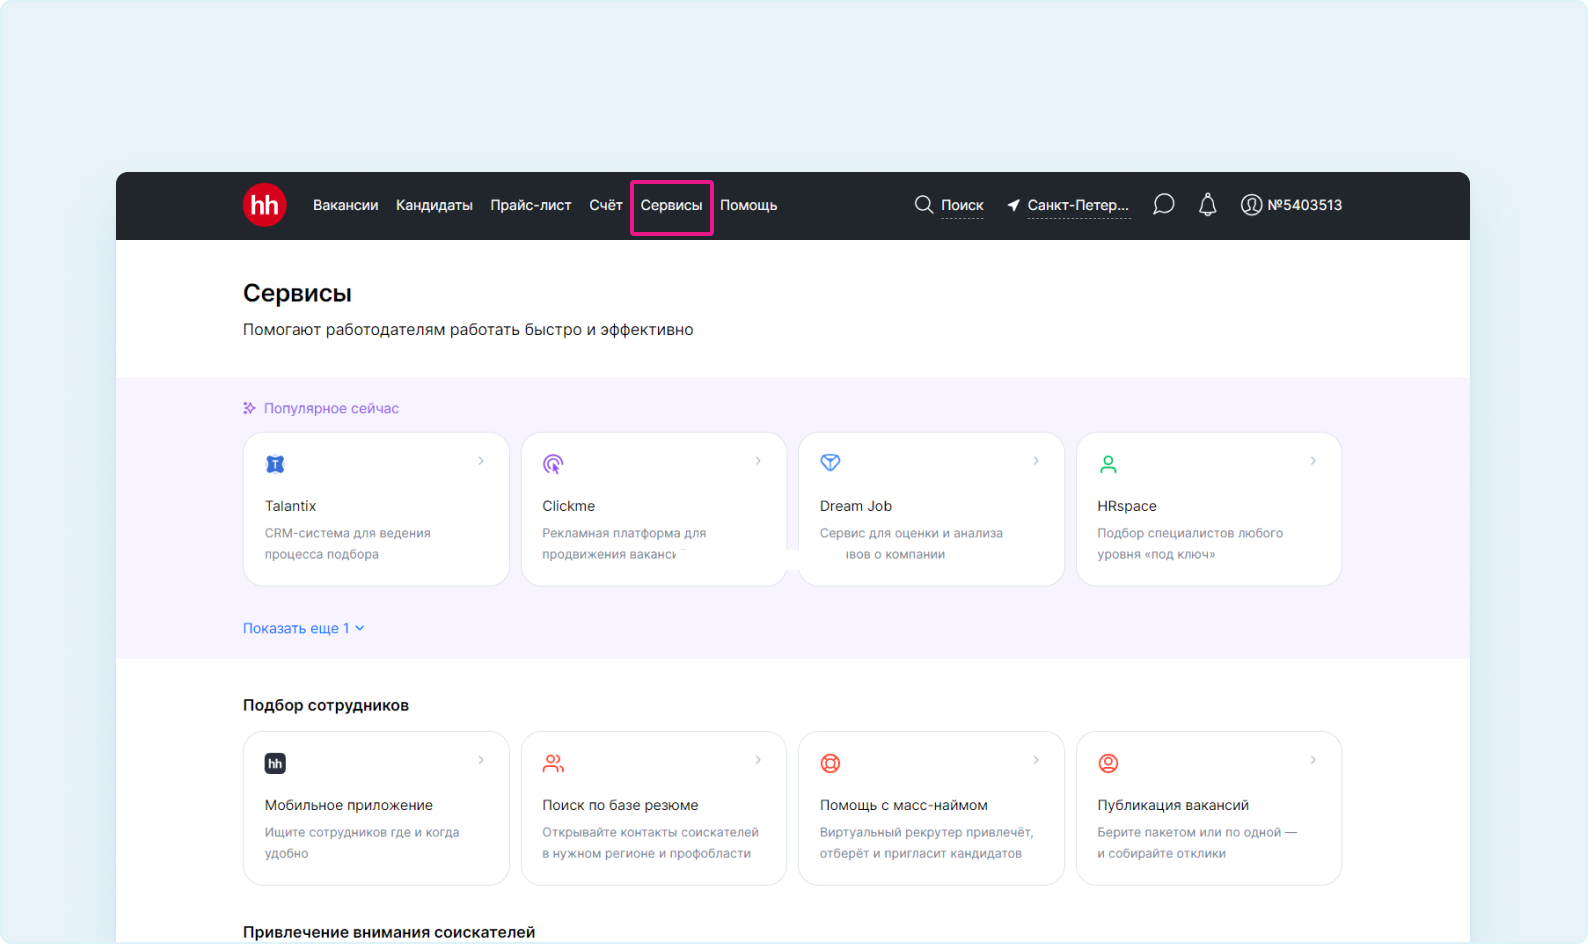Click the Поиск link

click(962, 205)
